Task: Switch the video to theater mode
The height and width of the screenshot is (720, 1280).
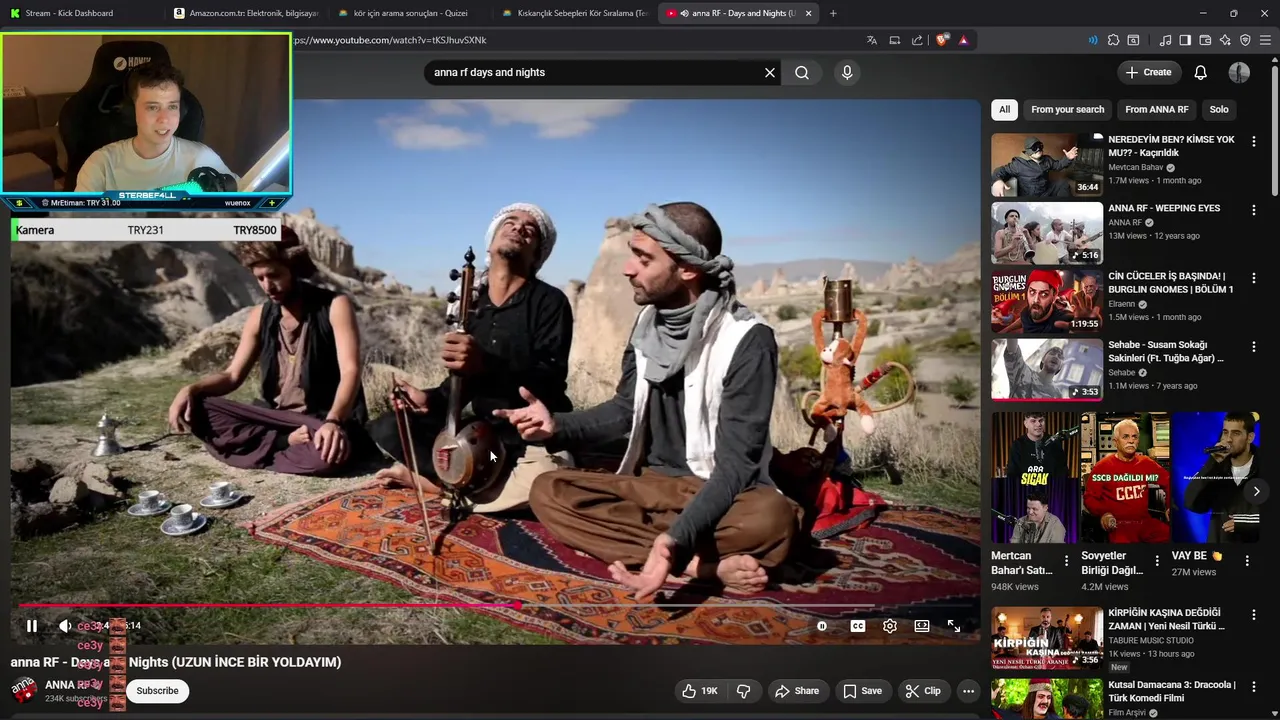Action: pyautogui.click(x=922, y=626)
